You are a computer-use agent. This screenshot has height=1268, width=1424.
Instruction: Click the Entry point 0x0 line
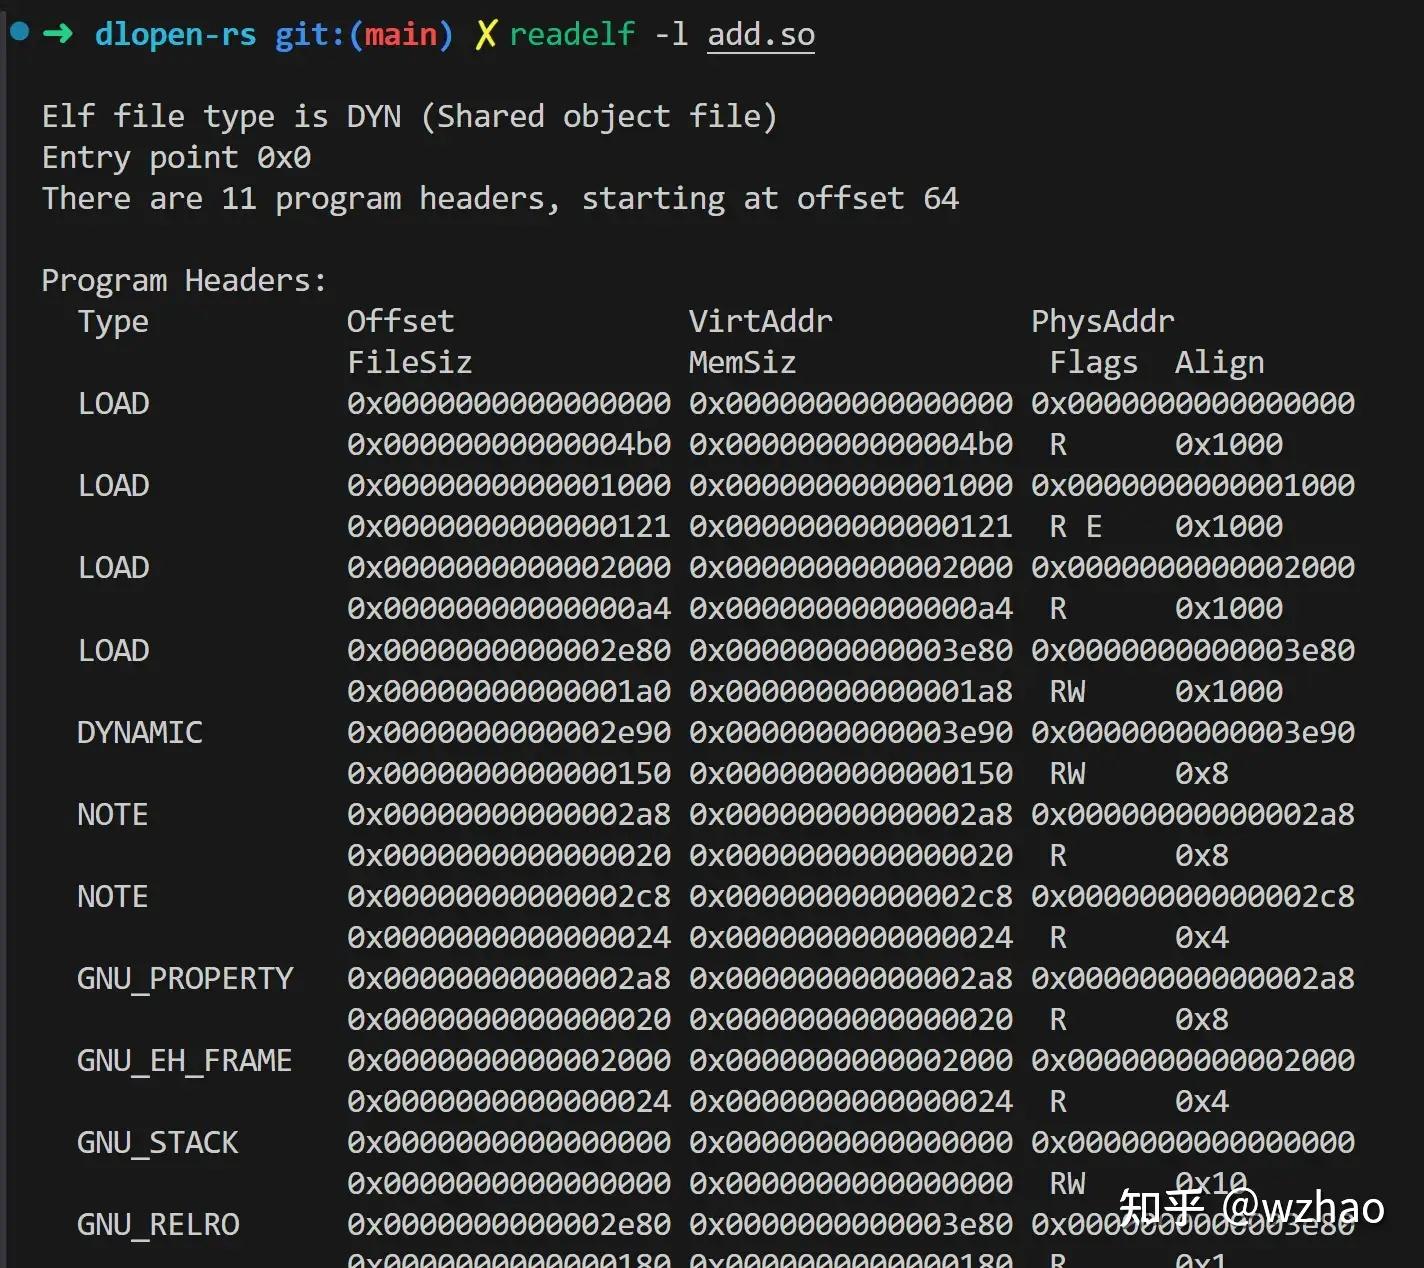[176, 158]
